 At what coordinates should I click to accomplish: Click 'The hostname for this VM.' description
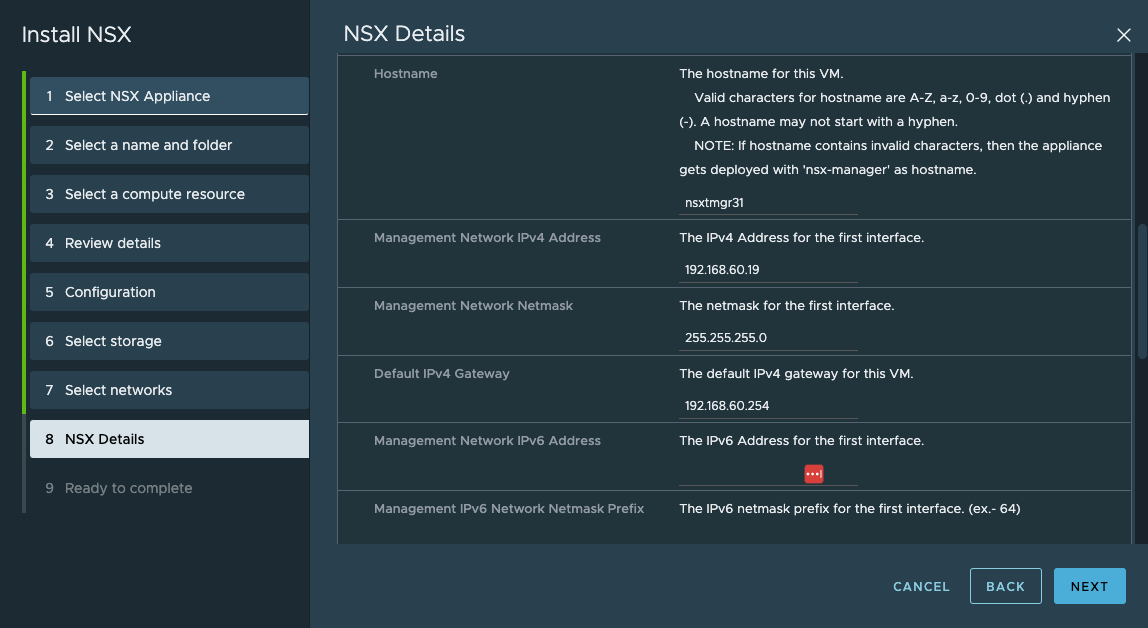coord(761,74)
